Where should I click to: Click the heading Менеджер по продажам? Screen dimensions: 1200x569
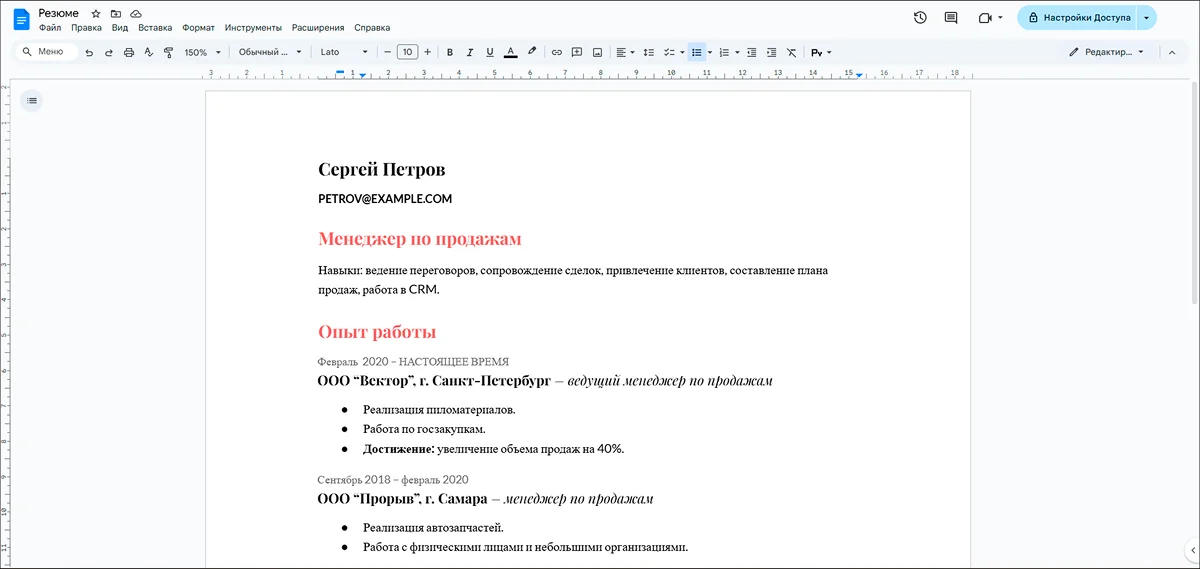pos(420,239)
